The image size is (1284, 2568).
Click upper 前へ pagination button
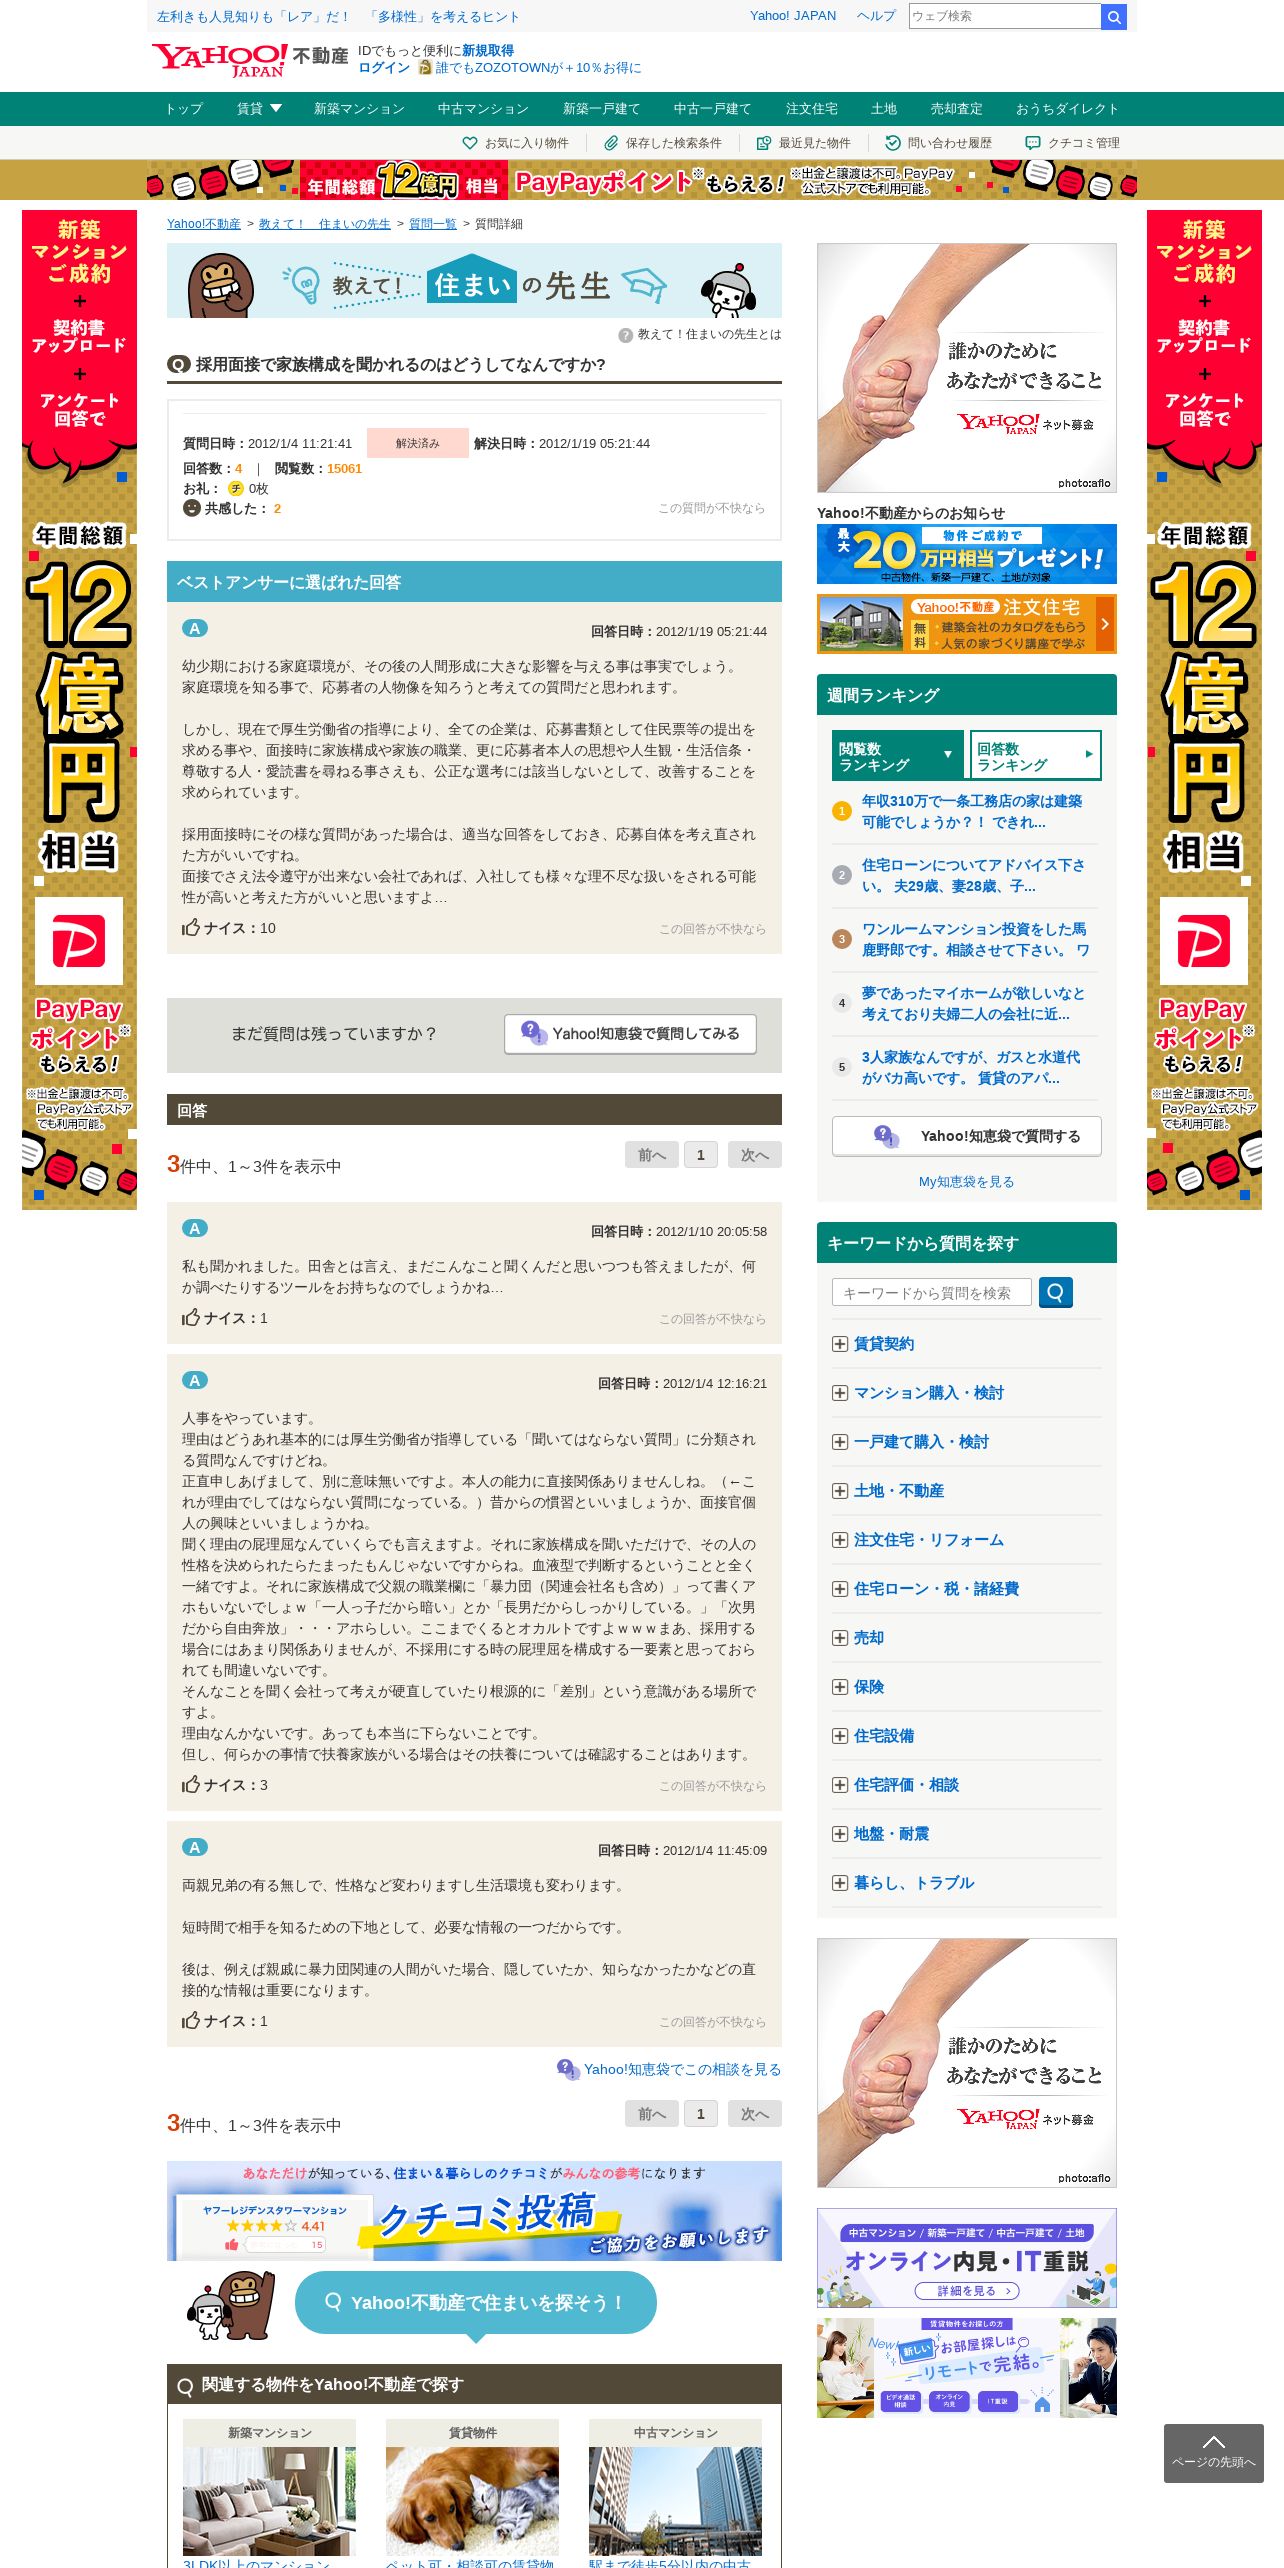point(652,1155)
